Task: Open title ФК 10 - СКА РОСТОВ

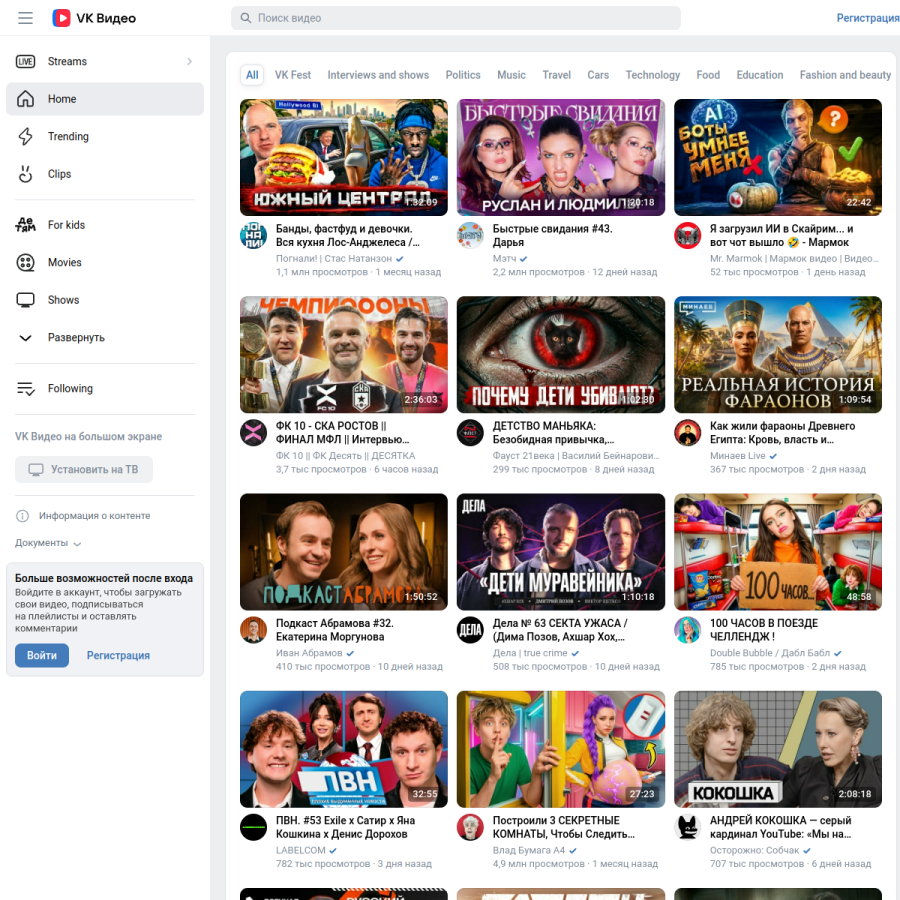Action: click(343, 433)
